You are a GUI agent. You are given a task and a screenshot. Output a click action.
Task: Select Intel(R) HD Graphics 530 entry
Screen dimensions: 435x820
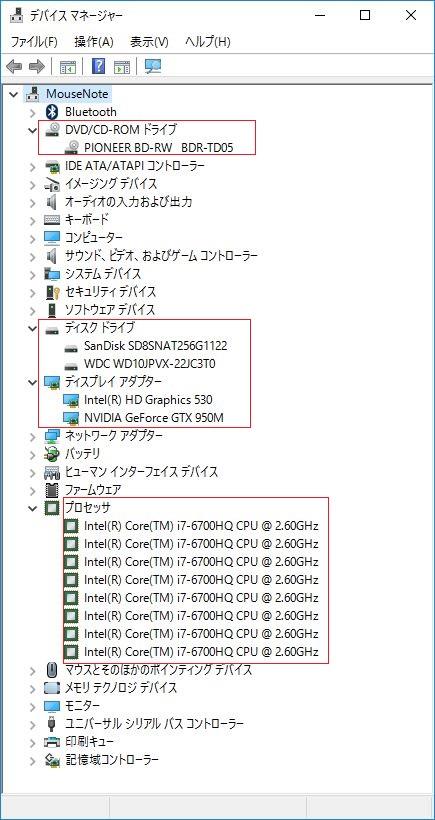[148, 400]
